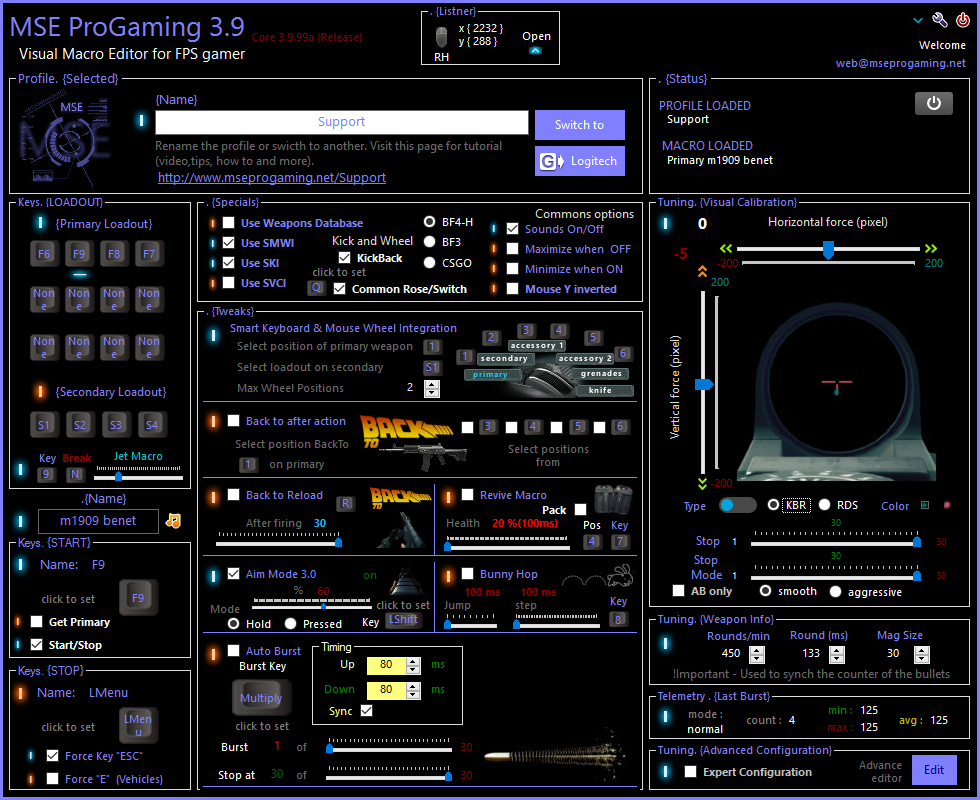Click the macro name field m1909 benet
The width and height of the screenshot is (980, 800).
click(98, 521)
